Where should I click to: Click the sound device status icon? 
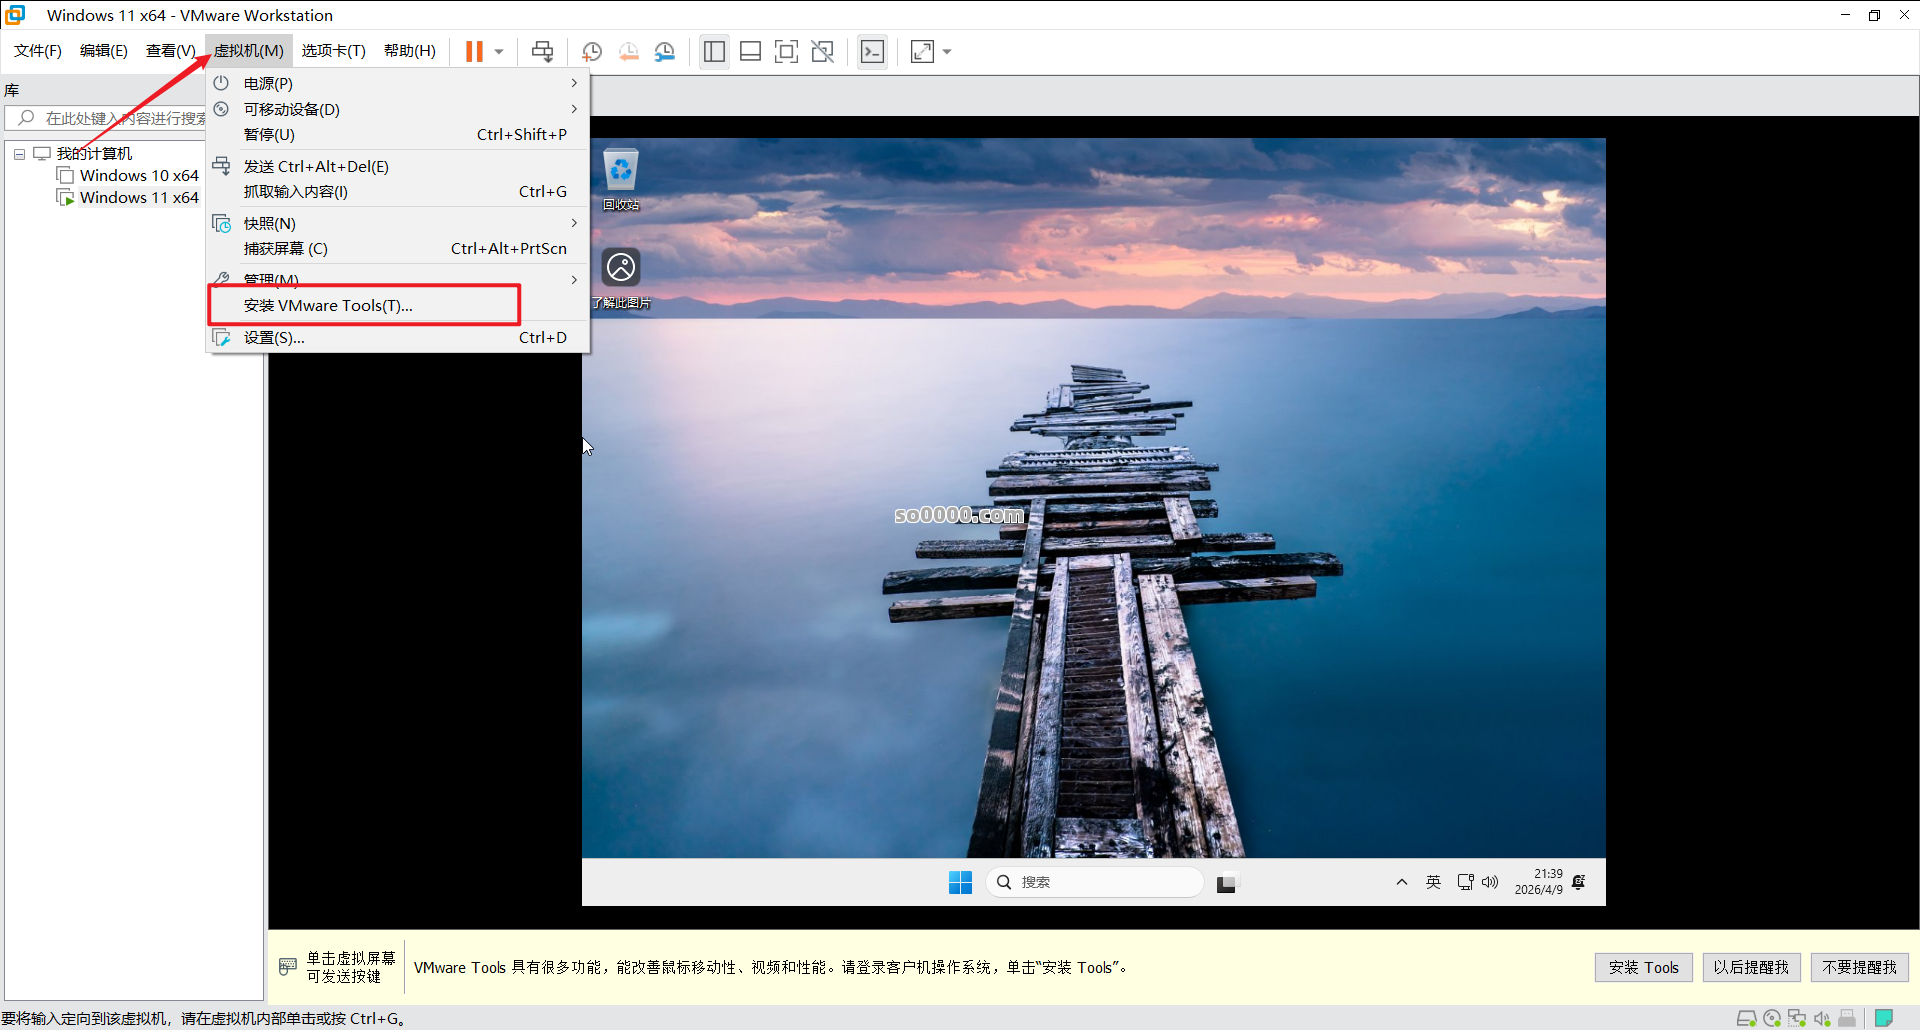point(1822,1017)
